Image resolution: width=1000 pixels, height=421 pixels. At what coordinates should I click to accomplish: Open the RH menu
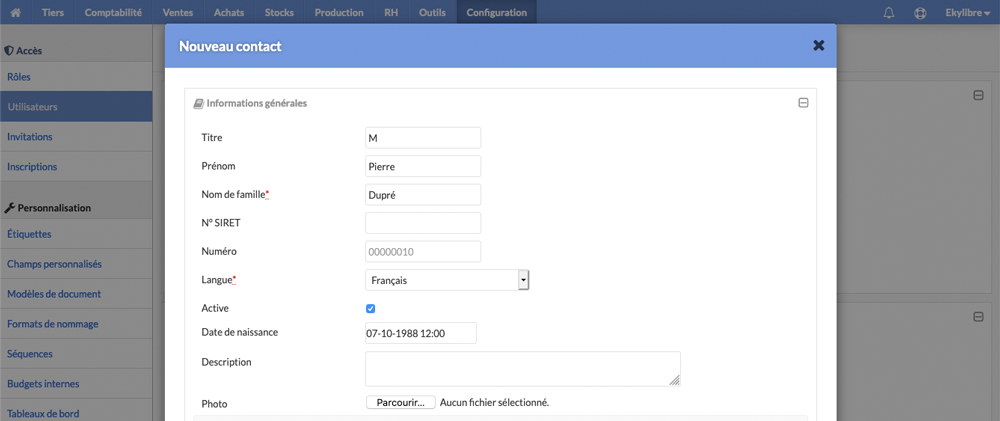coord(391,13)
